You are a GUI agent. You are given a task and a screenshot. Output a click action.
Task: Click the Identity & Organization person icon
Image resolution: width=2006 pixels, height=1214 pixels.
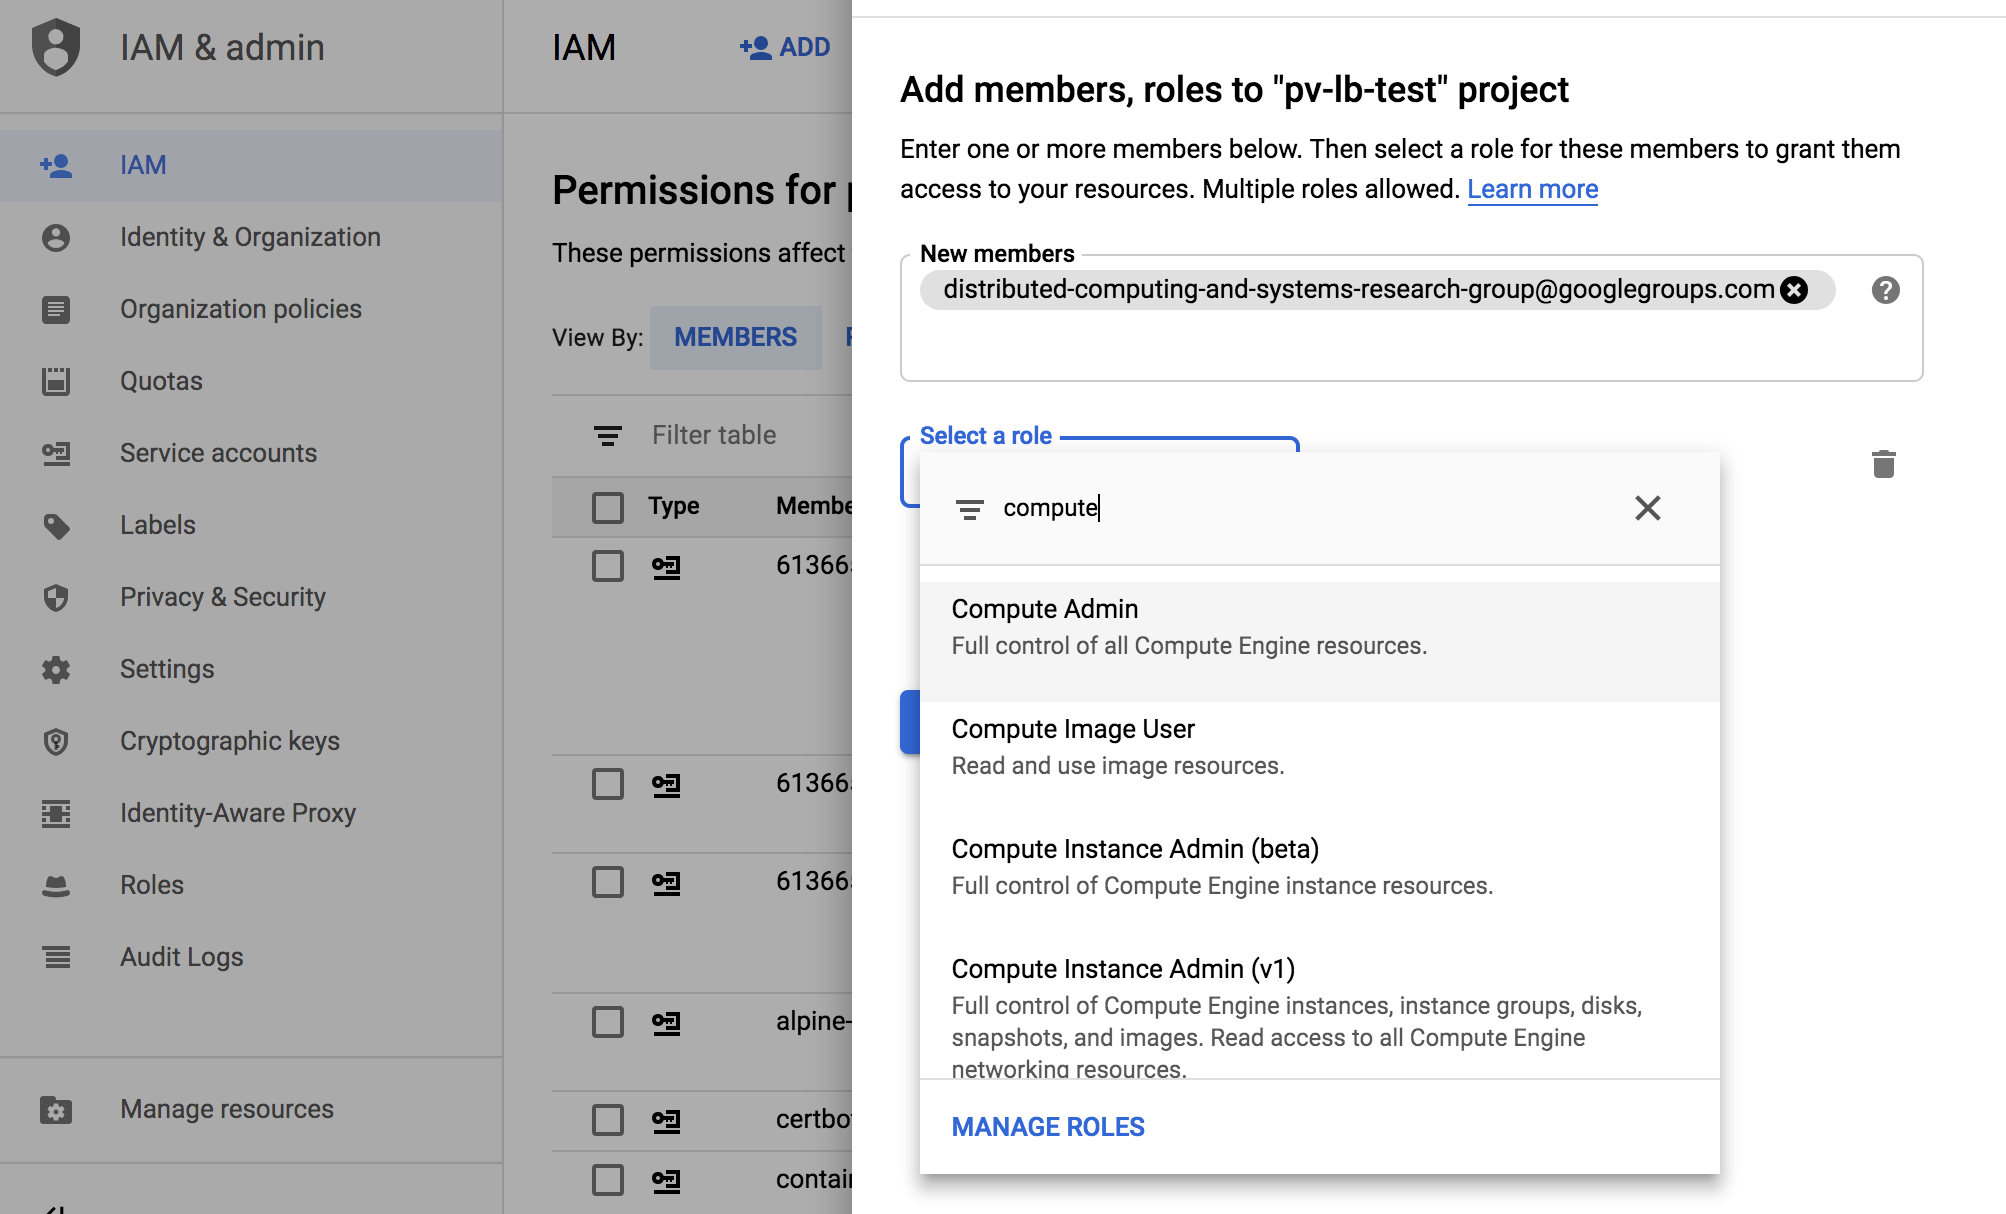pyautogui.click(x=56, y=237)
